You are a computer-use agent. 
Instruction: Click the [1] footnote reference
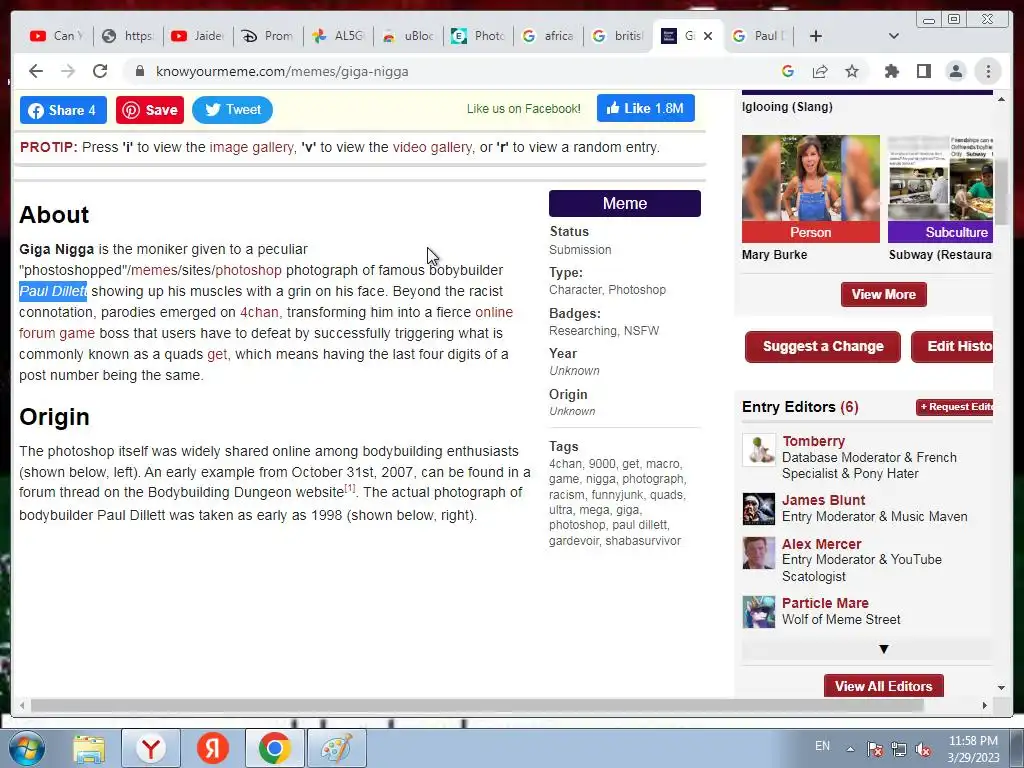pyautogui.click(x=350, y=488)
